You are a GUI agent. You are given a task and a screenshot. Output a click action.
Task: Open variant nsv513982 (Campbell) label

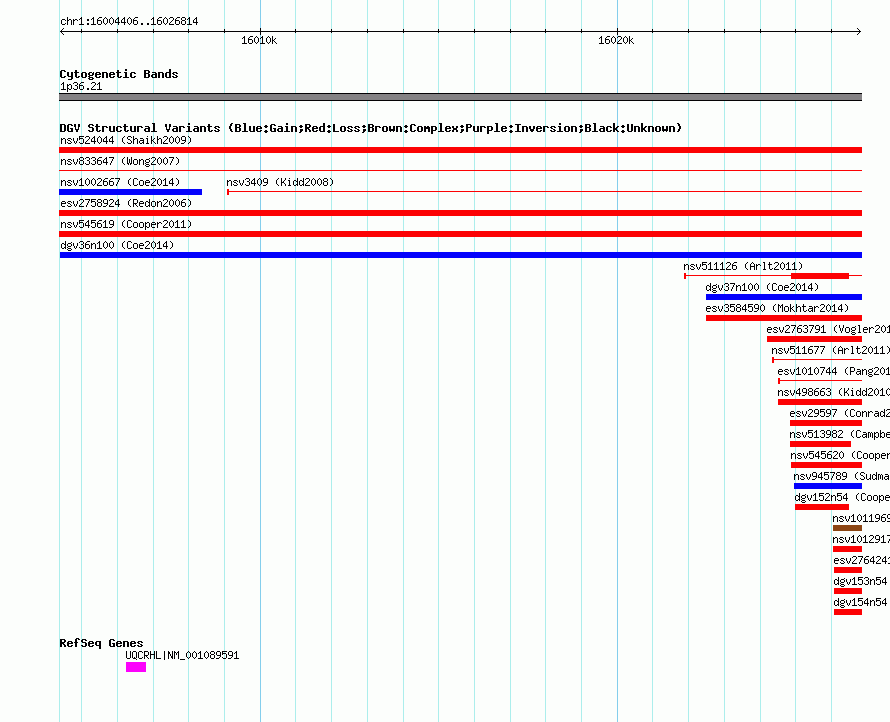[839, 434]
